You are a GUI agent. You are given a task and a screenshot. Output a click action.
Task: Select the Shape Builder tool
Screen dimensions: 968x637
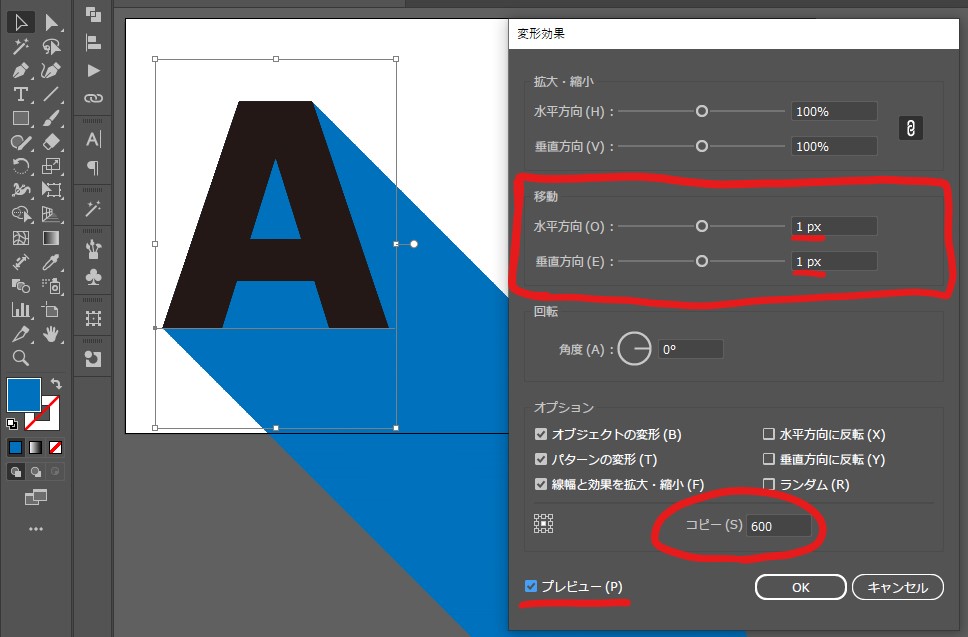(20, 214)
